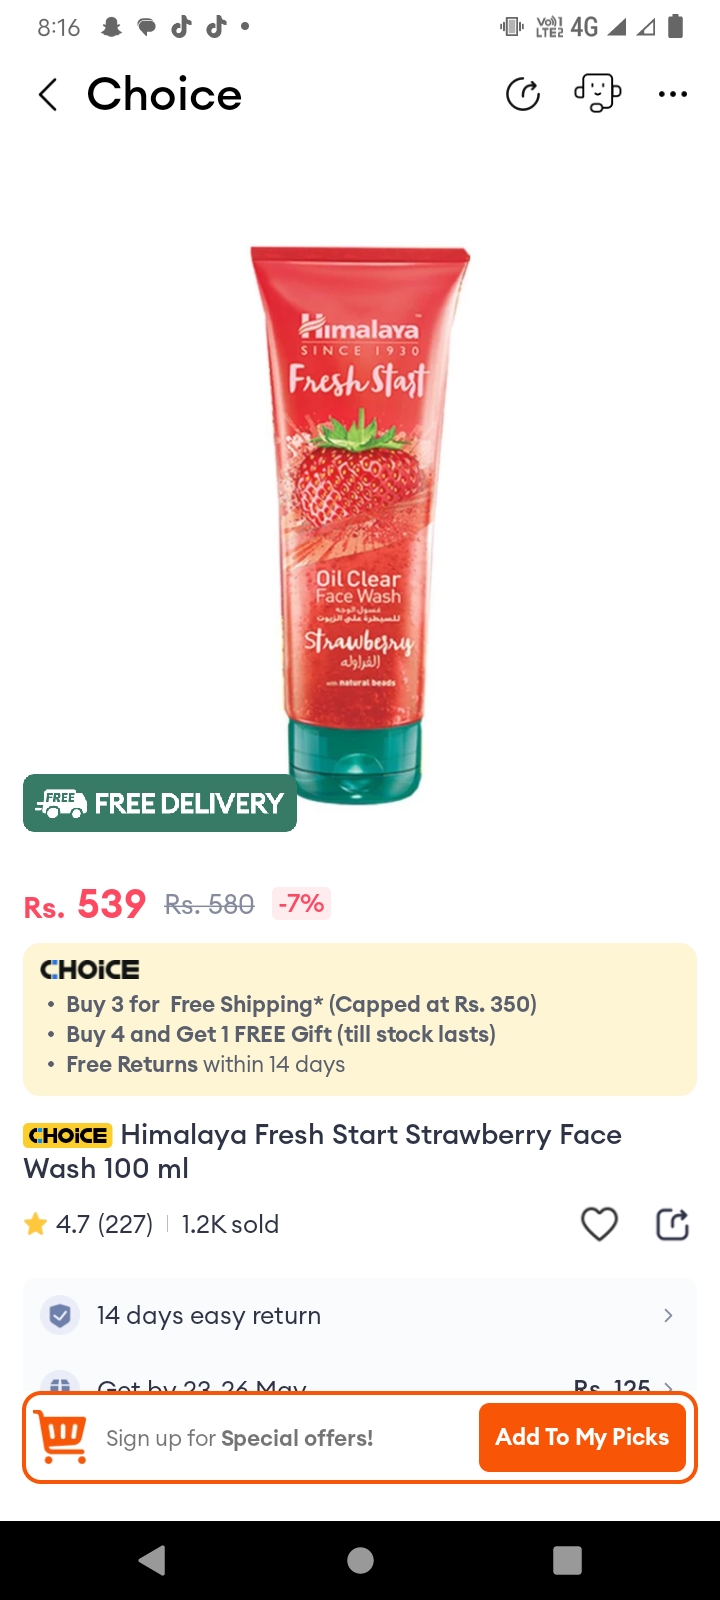This screenshot has width=720, height=1600.
Task: Tap the Choice promotions info banner
Action: [360, 1019]
